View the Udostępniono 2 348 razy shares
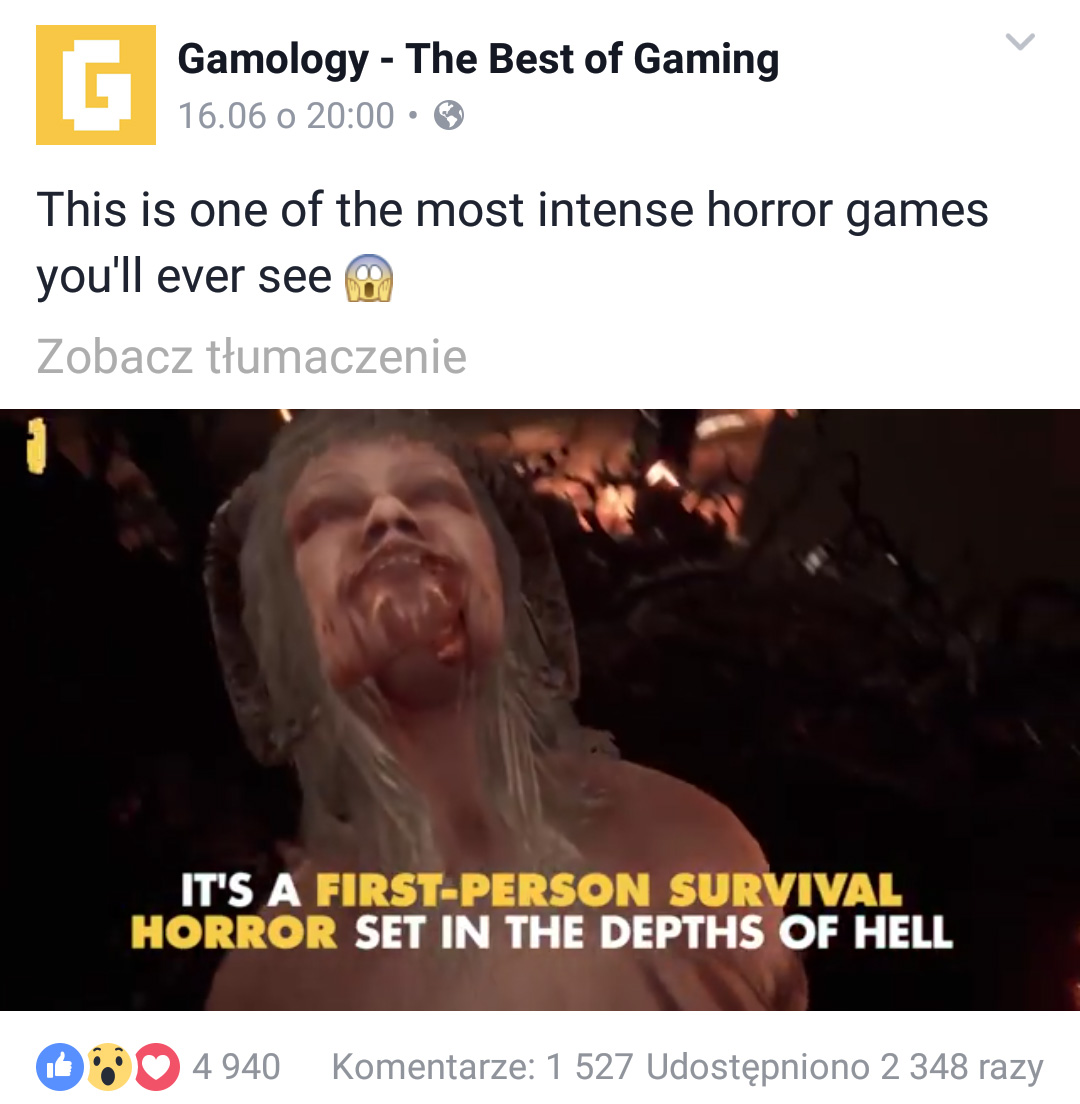Image resolution: width=1080 pixels, height=1104 pixels. [x=844, y=1067]
